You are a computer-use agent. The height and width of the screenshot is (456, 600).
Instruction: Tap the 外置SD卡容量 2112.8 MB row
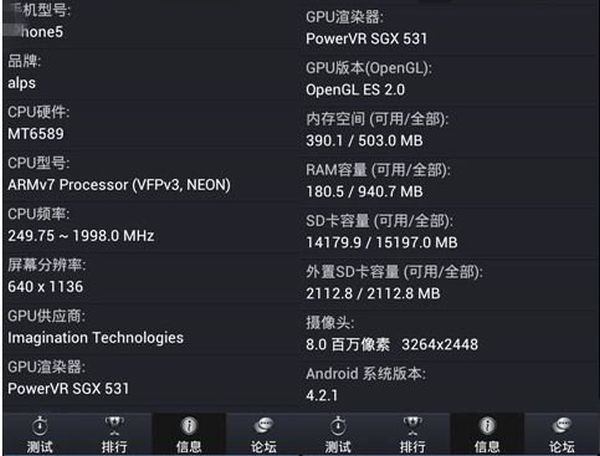(x=450, y=283)
